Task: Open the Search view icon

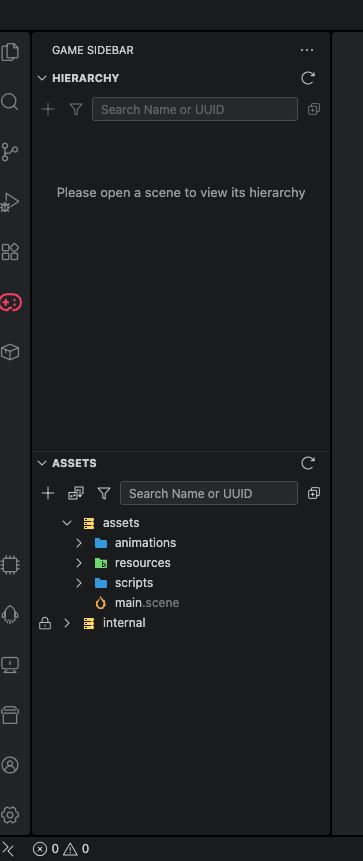Action: pos(10,102)
